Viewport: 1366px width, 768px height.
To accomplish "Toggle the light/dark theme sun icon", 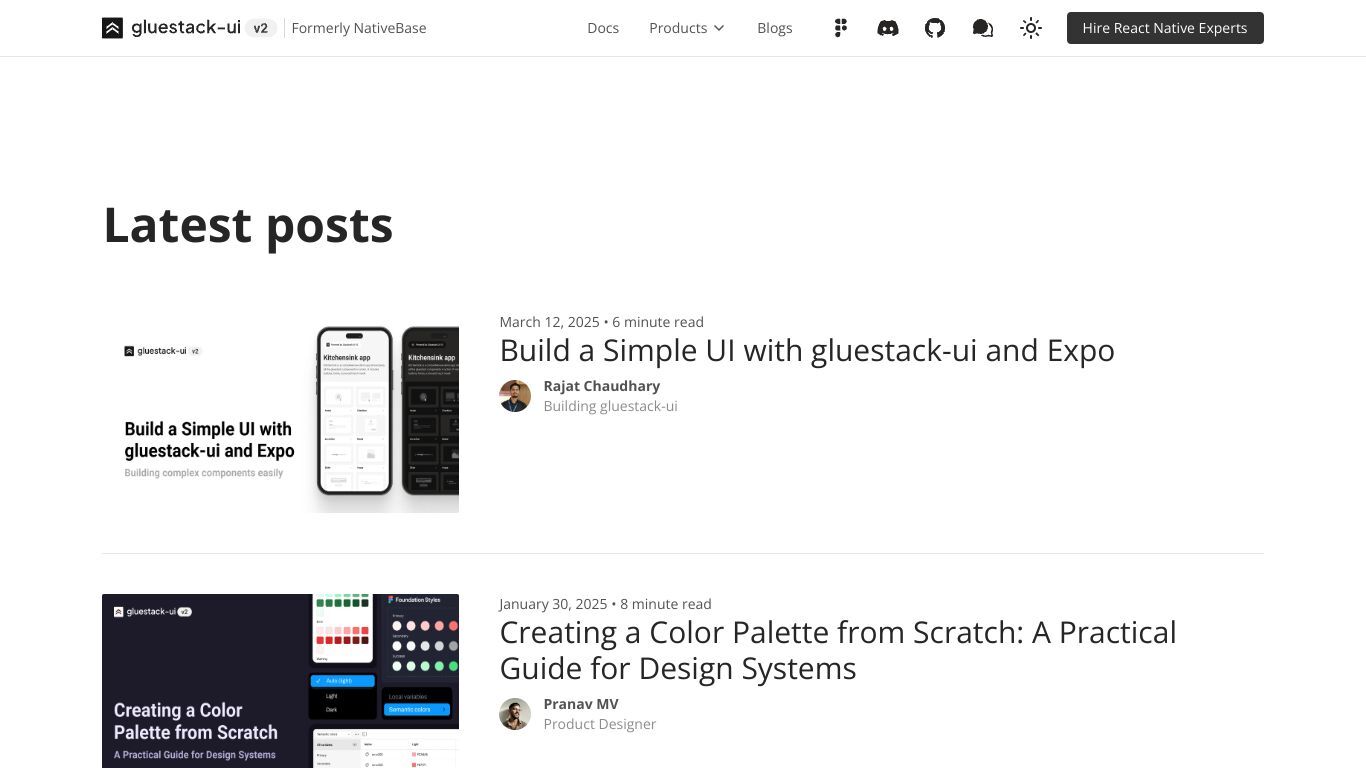I will pyautogui.click(x=1031, y=28).
